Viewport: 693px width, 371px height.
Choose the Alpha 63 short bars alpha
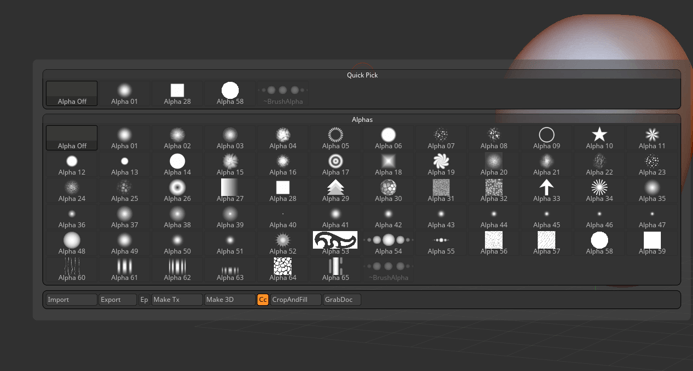click(x=230, y=270)
